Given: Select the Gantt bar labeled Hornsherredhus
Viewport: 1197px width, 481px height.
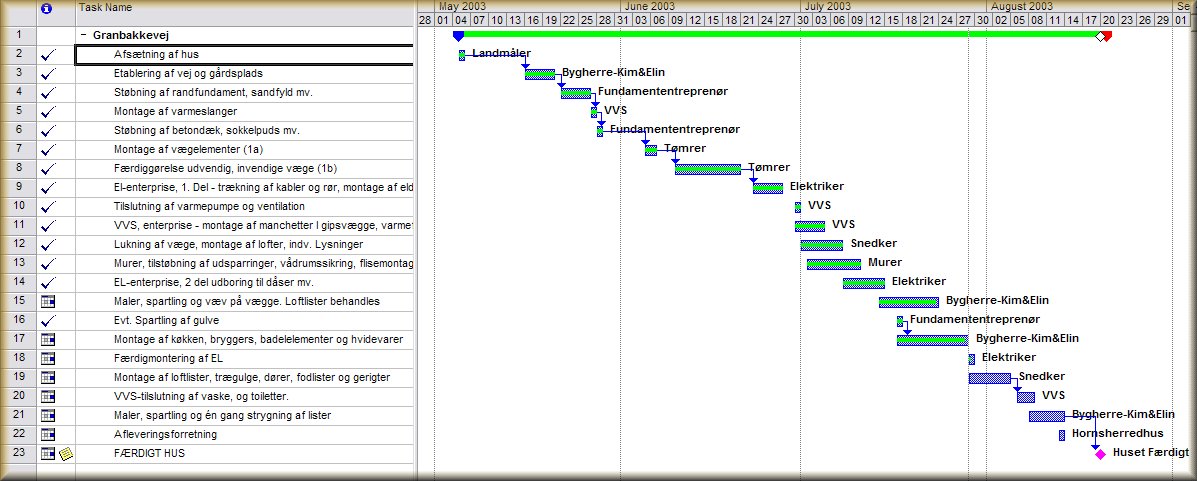Looking at the screenshot, I should [x=1062, y=435].
